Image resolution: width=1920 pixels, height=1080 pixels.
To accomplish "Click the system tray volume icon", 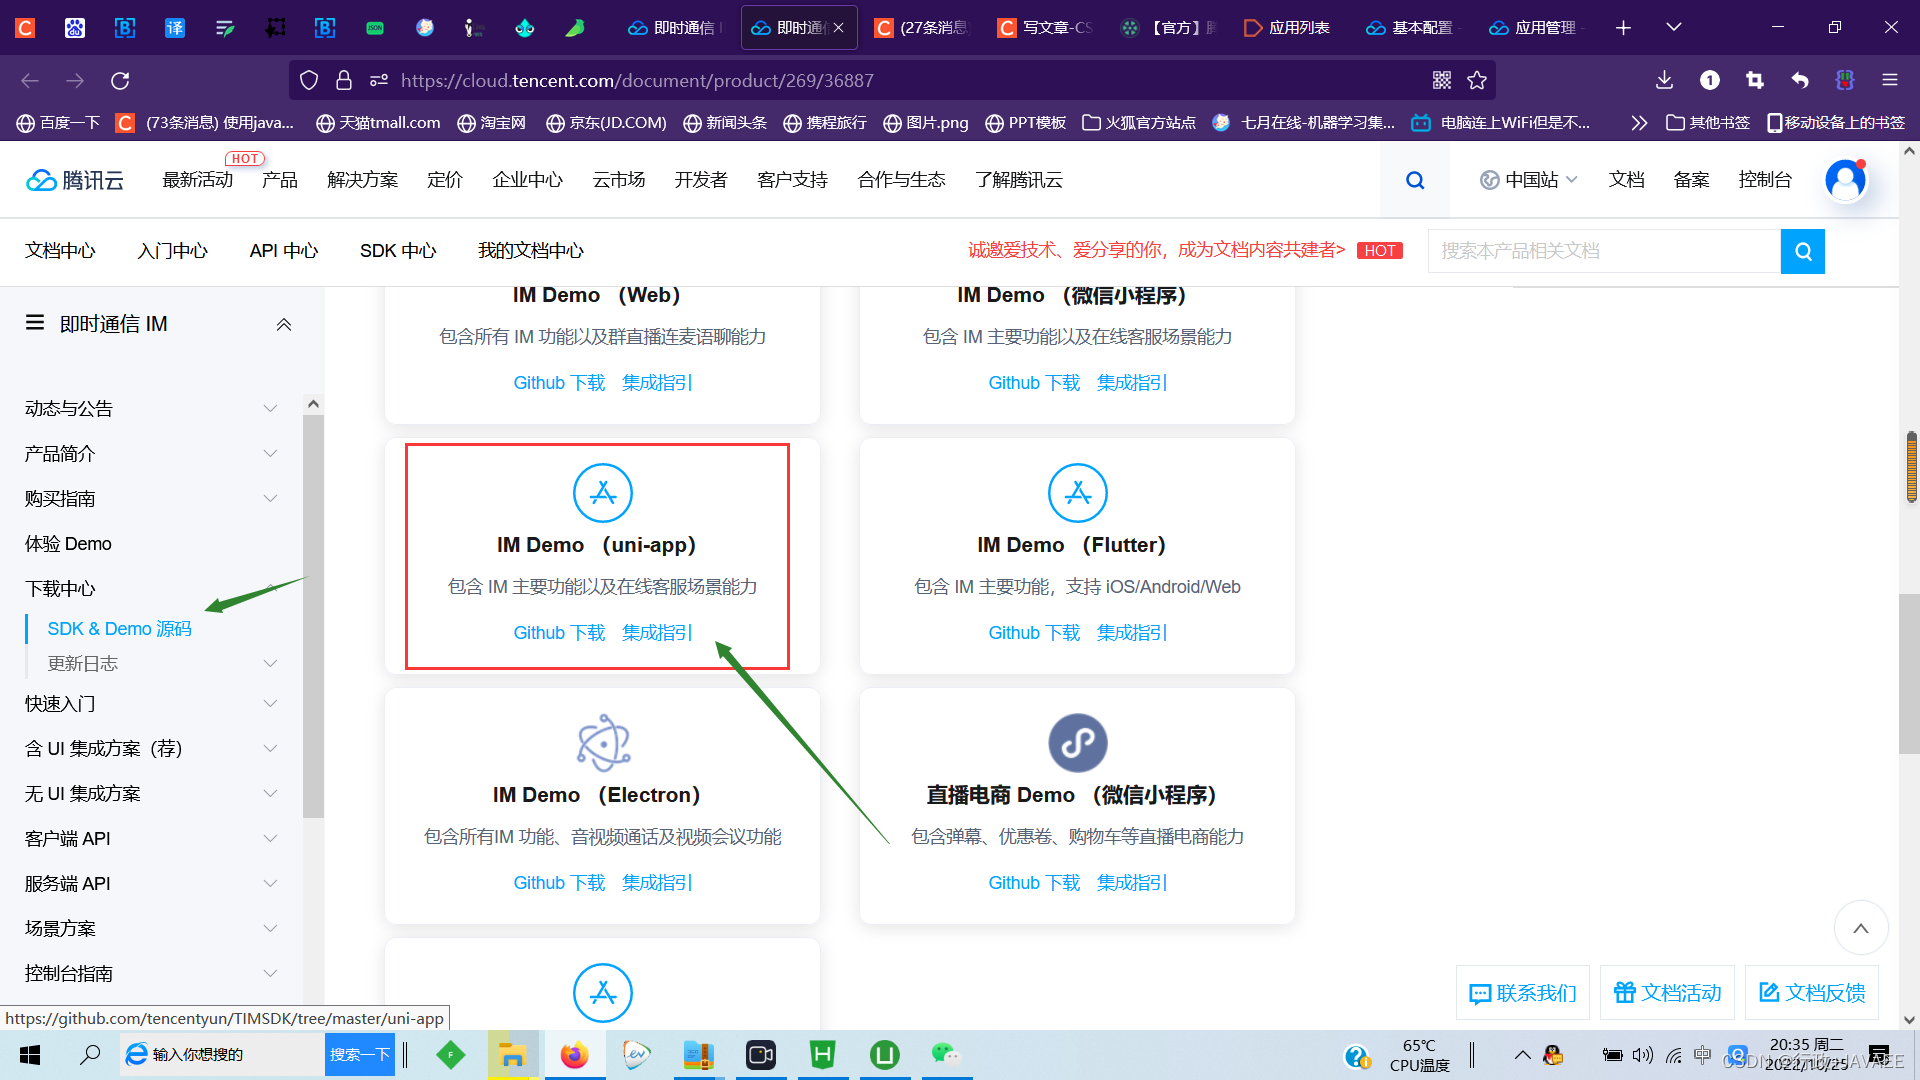I will 1642,1055.
